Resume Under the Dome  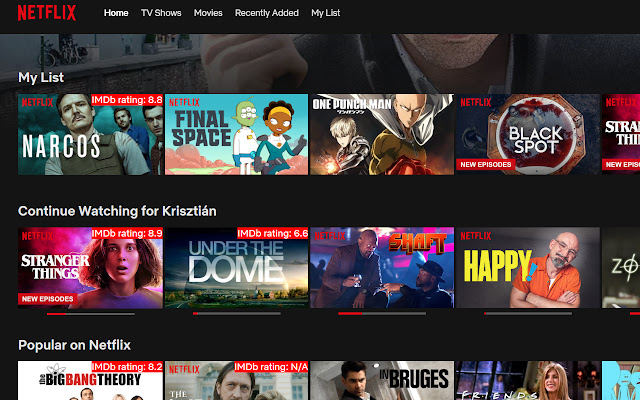(236, 268)
